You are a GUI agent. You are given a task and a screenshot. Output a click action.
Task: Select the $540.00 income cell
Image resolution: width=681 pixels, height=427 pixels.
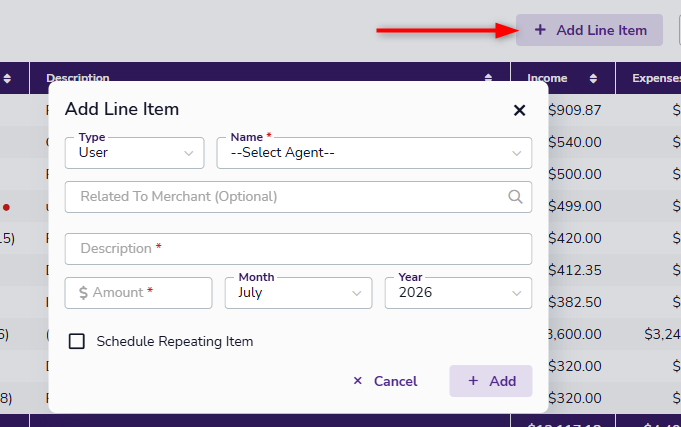tap(575, 142)
